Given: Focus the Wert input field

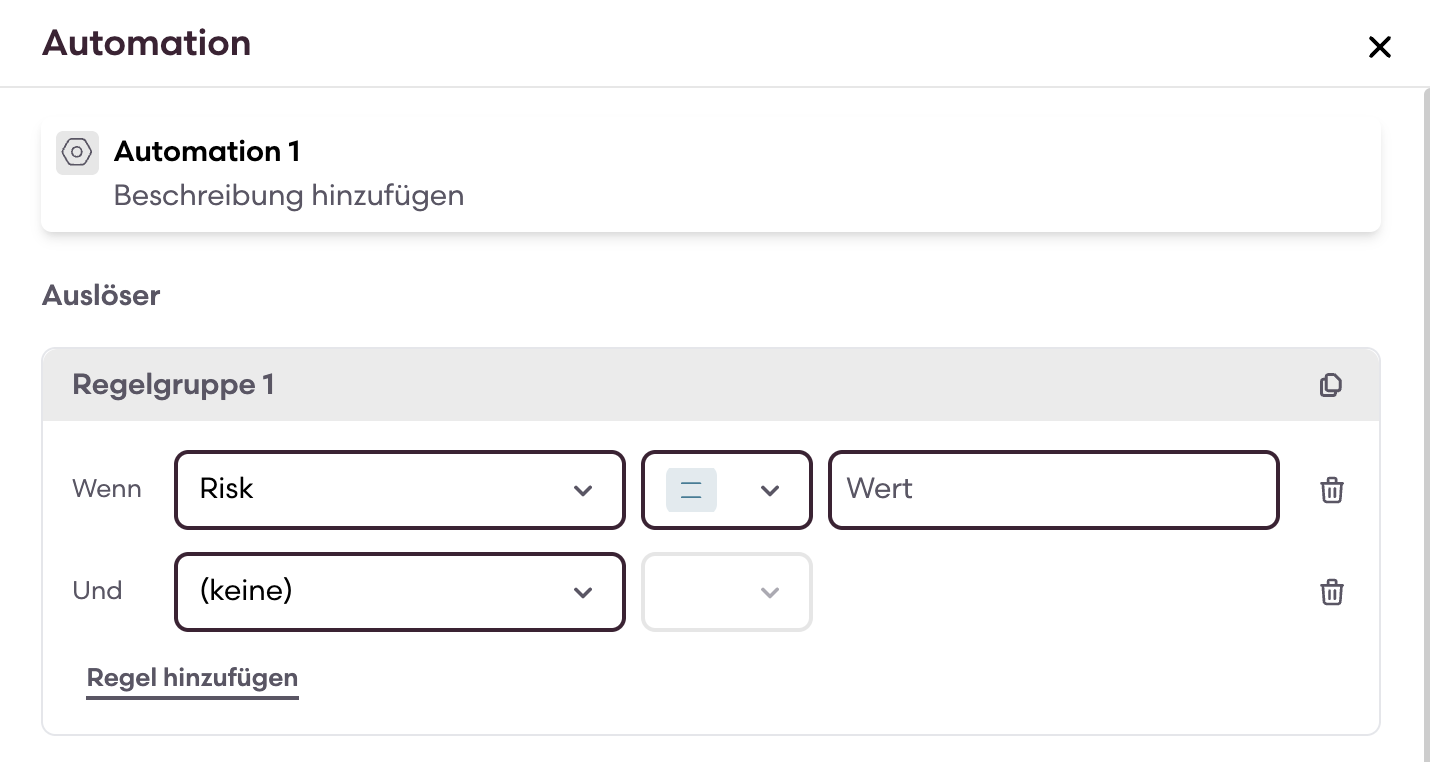Looking at the screenshot, I should (x=1053, y=490).
